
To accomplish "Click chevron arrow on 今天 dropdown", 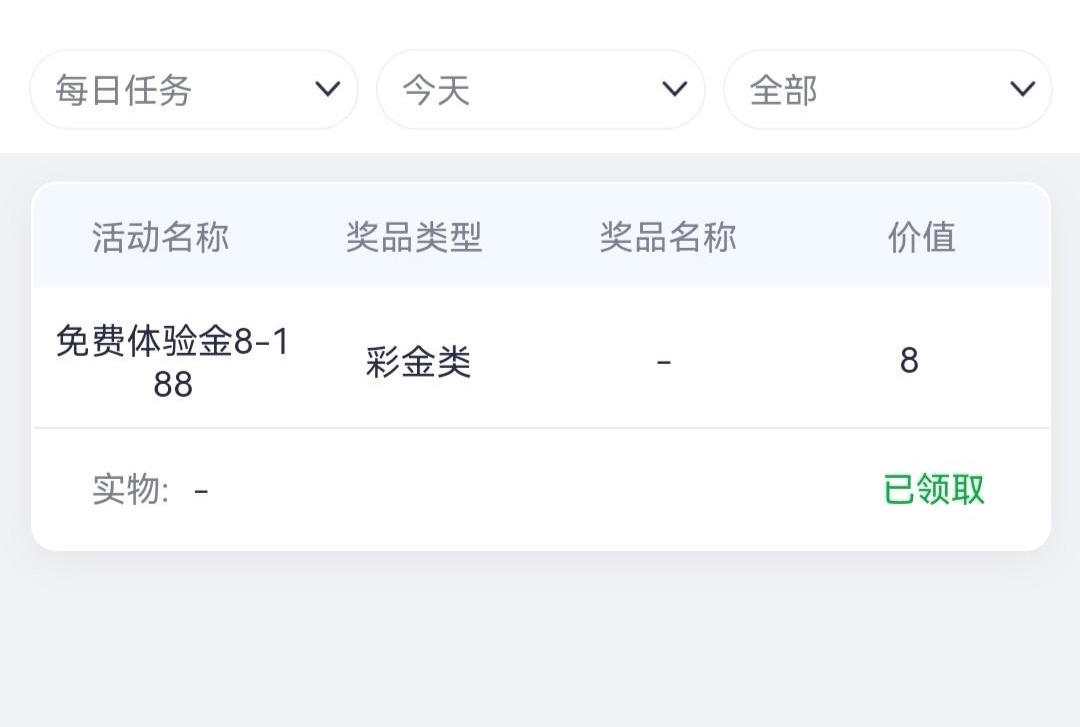I will tap(674, 90).
